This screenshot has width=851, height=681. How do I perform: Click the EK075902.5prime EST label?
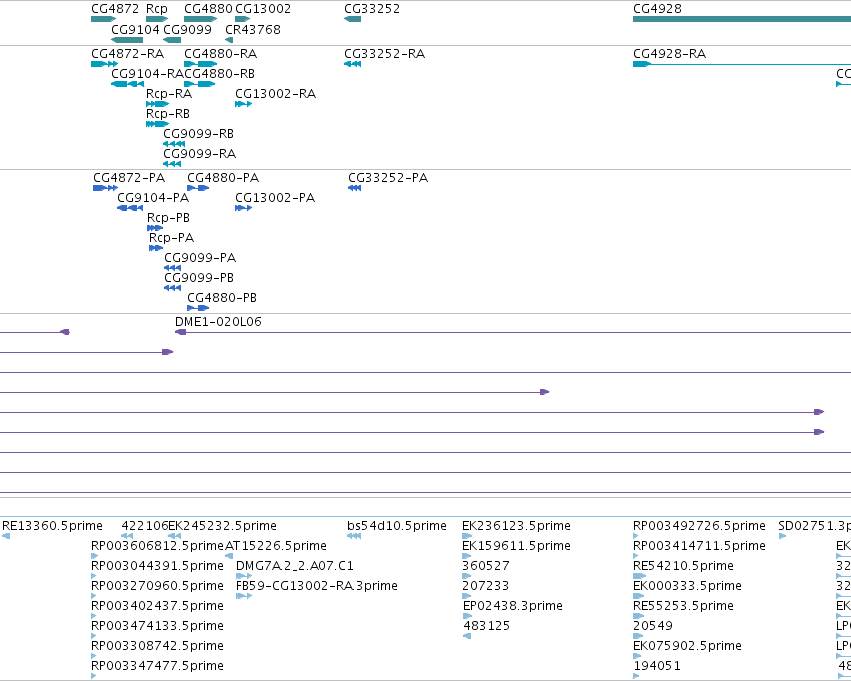click(687, 647)
